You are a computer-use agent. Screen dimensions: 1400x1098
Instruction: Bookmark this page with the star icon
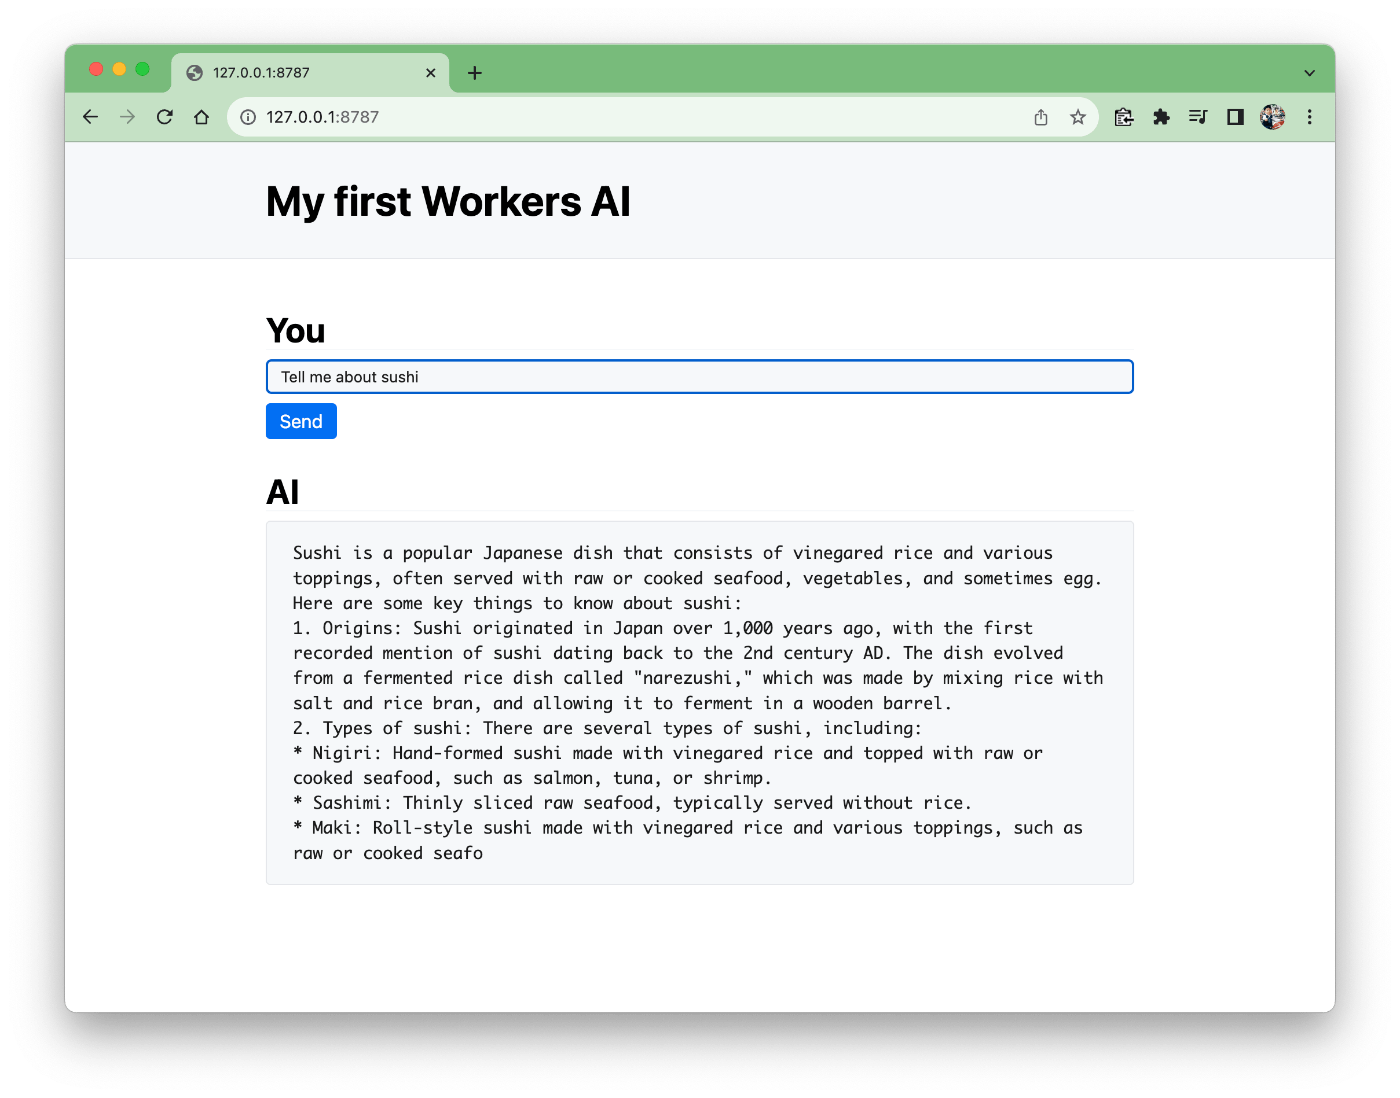tap(1077, 117)
